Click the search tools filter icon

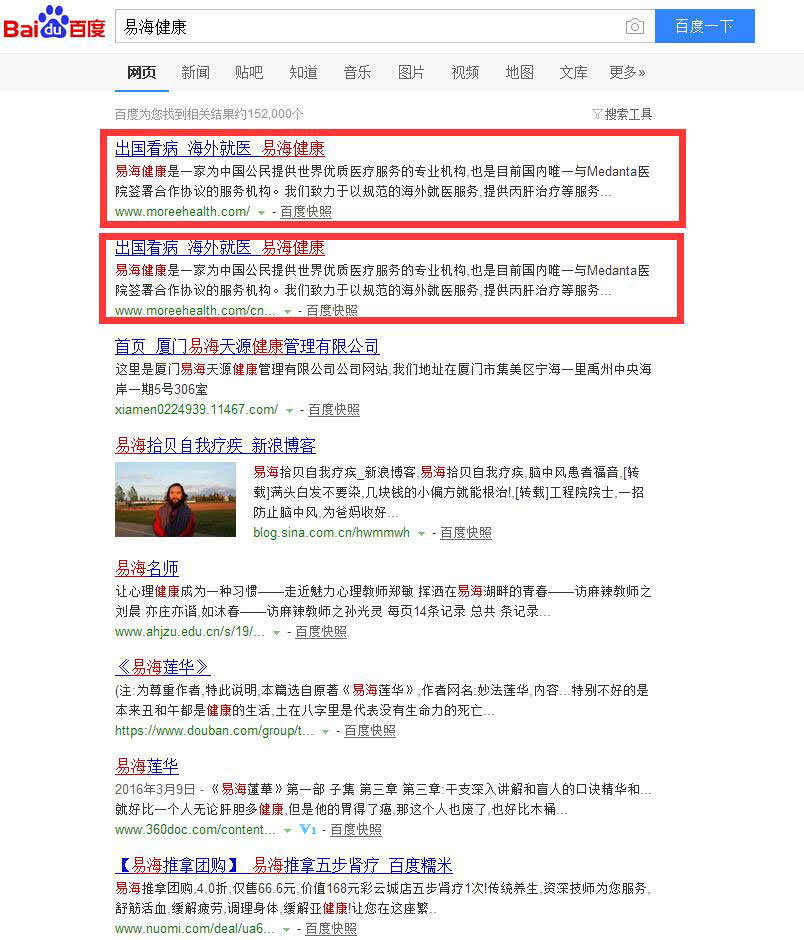tap(597, 114)
